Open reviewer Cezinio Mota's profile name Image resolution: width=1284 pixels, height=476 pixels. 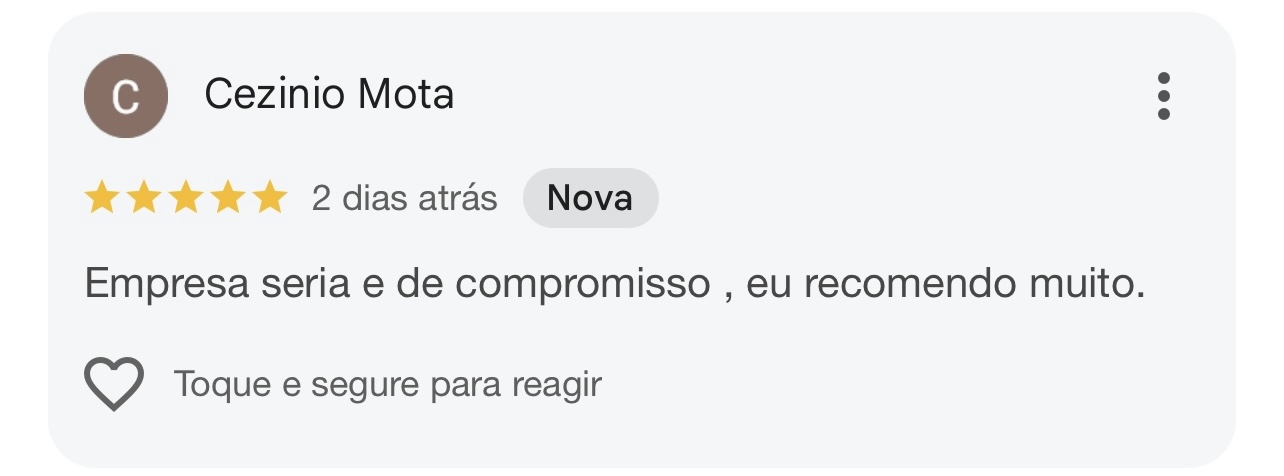tap(329, 95)
